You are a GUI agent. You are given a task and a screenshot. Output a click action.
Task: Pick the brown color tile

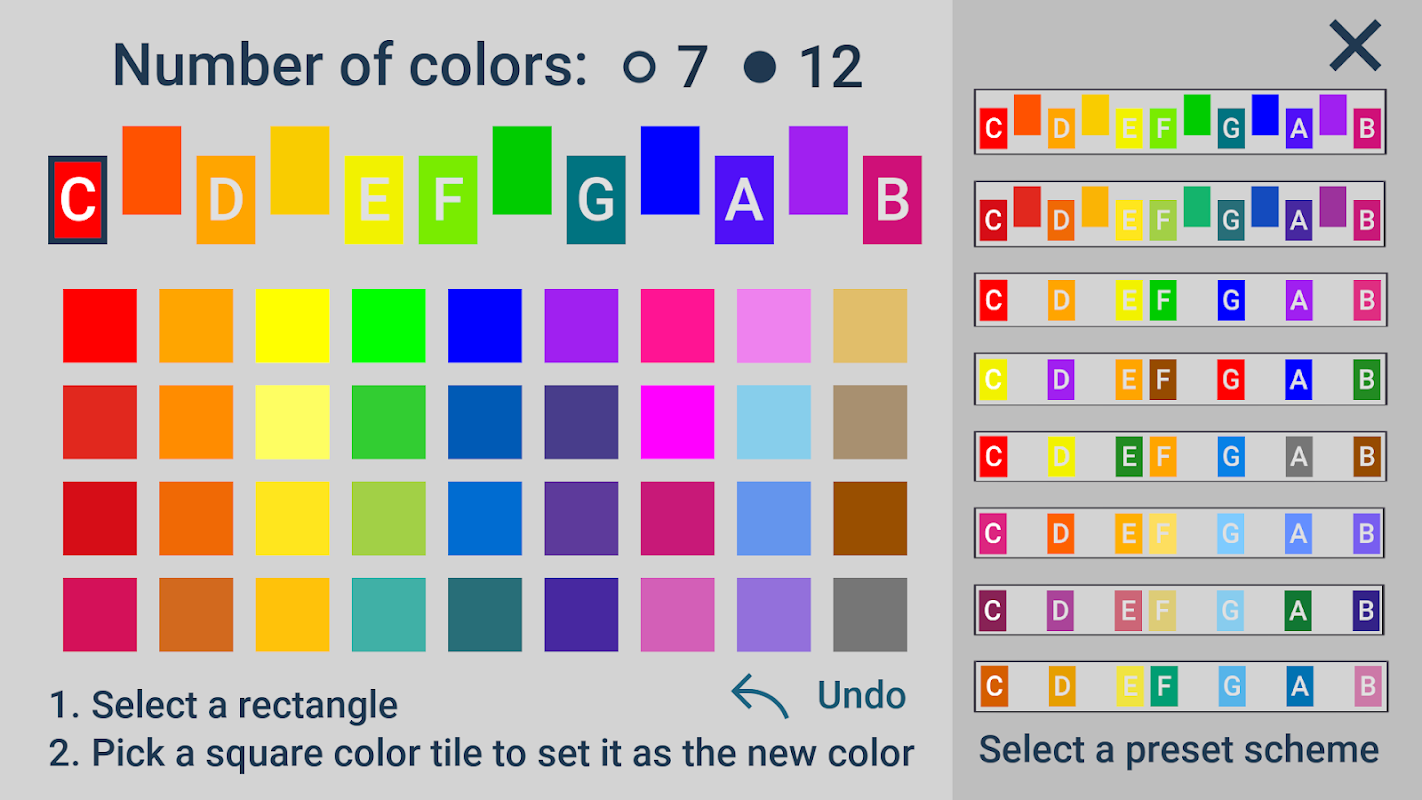(x=870, y=518)
